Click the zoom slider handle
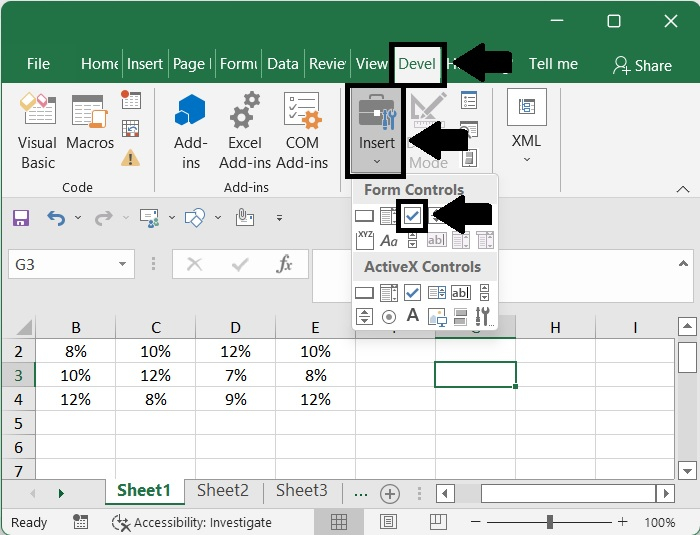This screenshot has width=700, height=535. click(550, 522)
